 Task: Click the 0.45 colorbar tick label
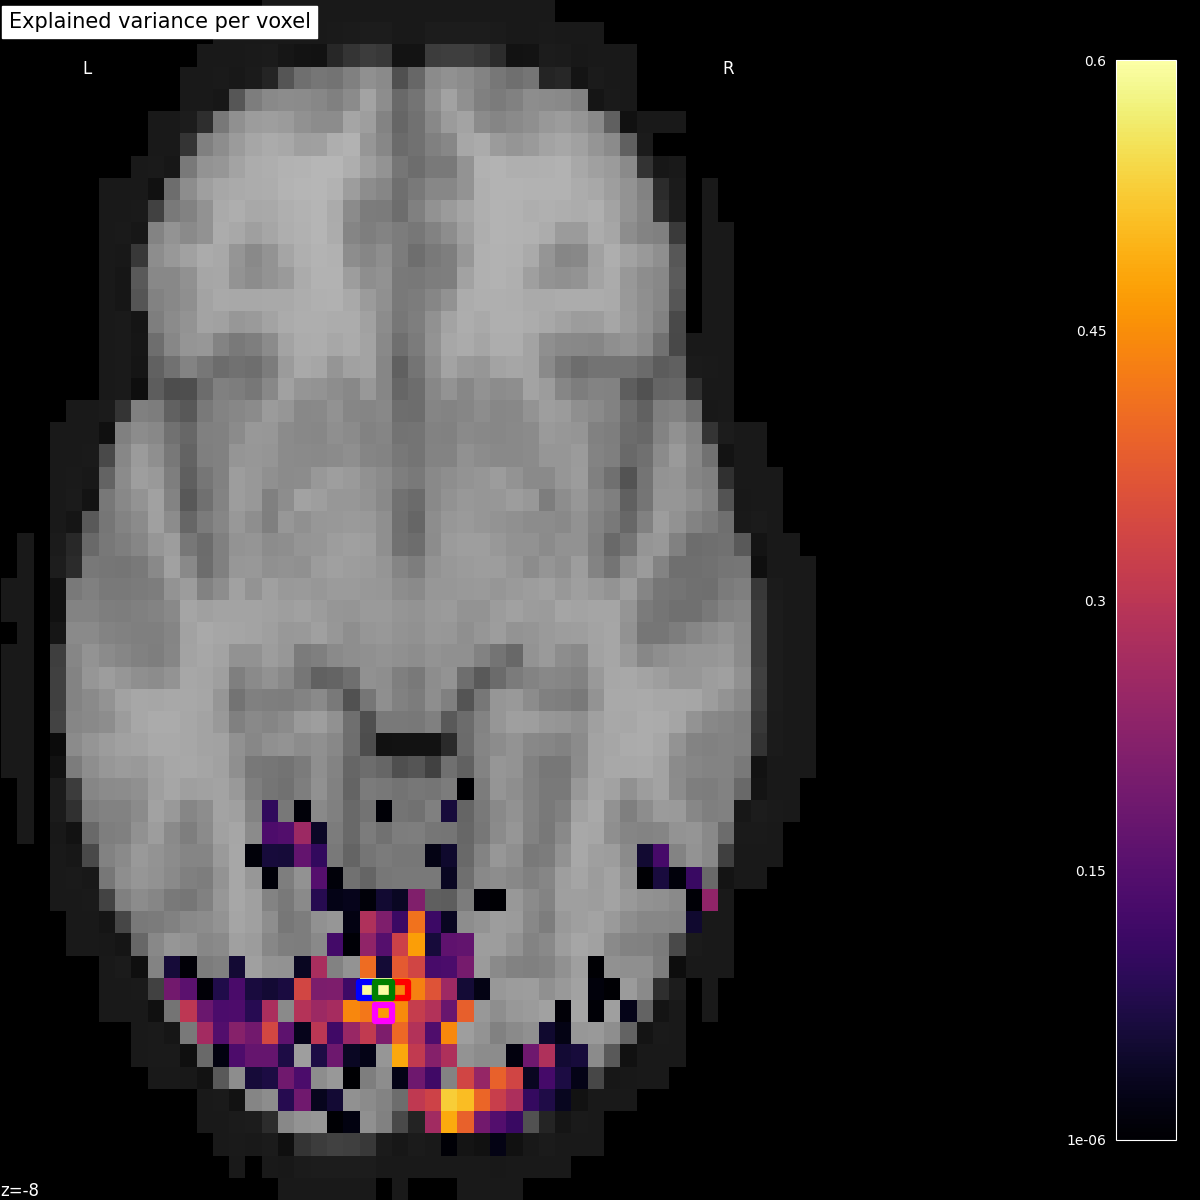[x=1091, y=331]
